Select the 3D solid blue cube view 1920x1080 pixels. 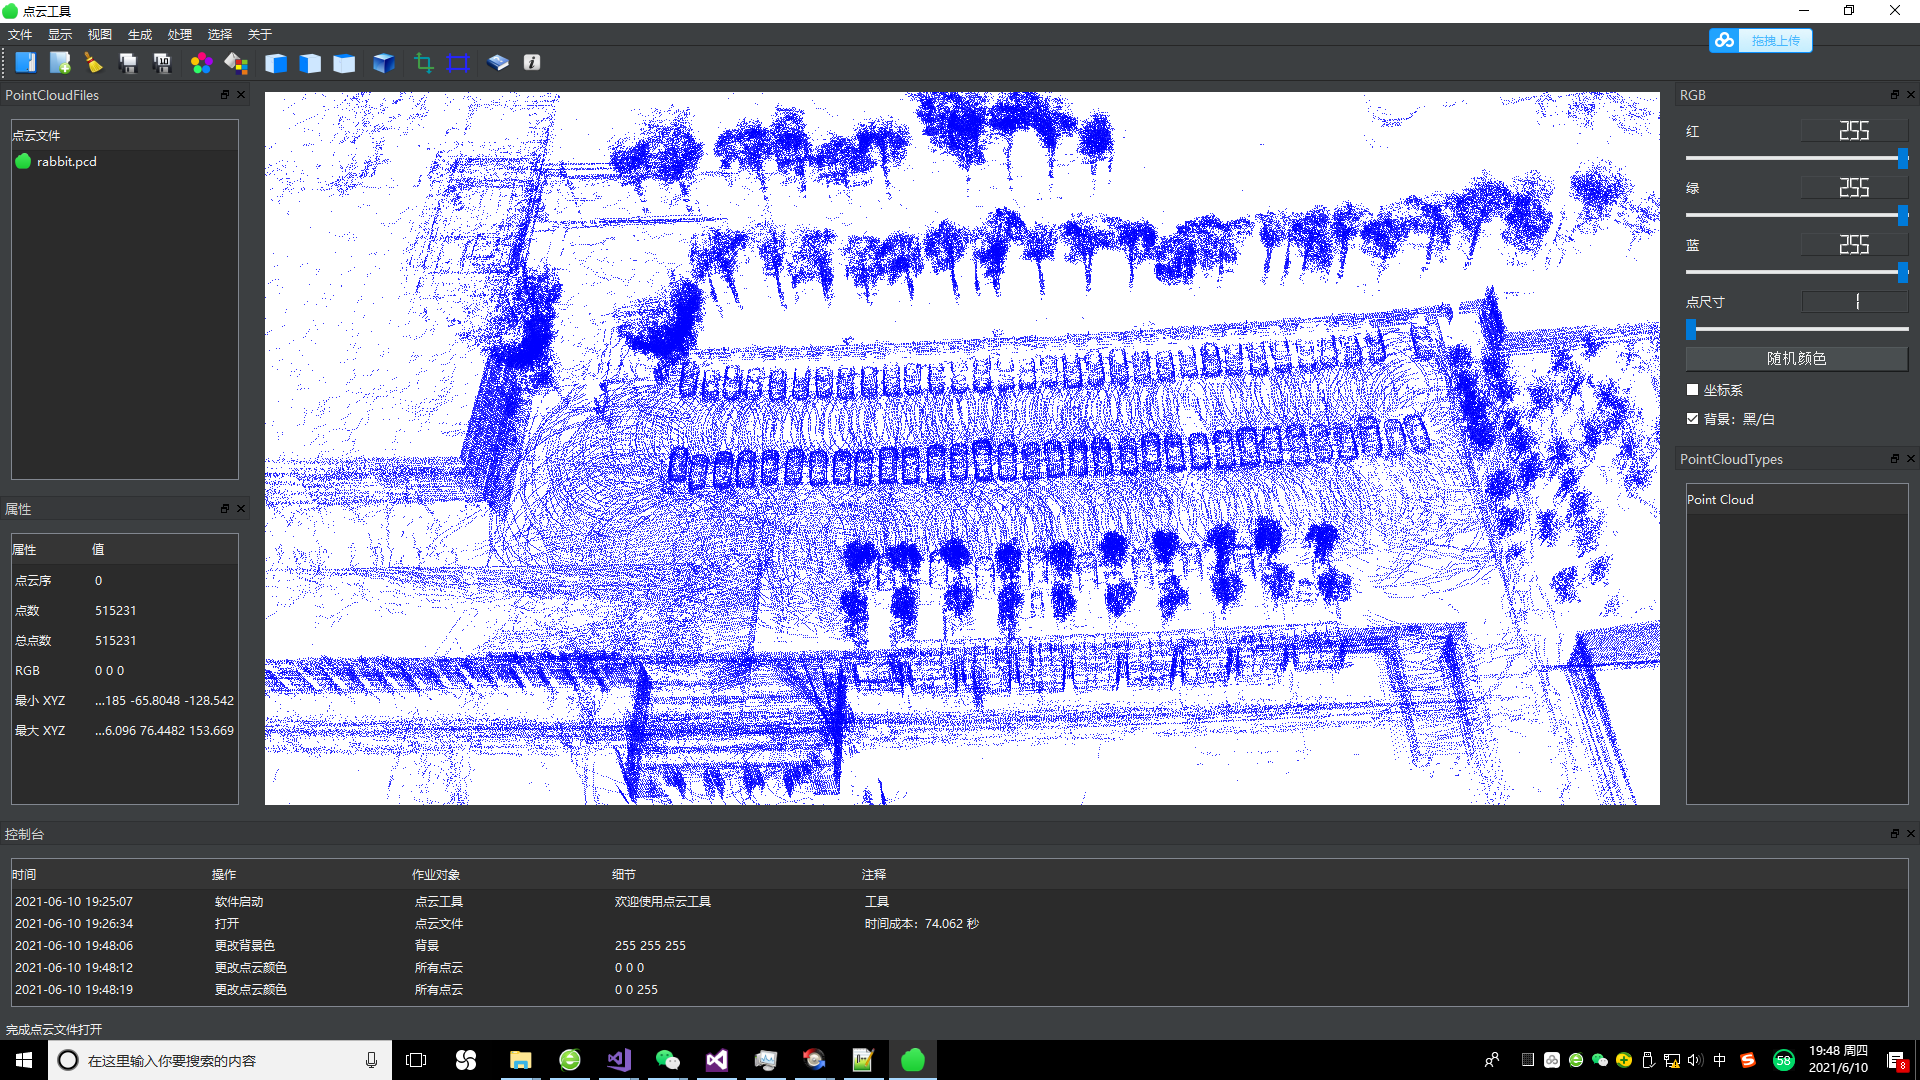(x=383, y=63)
